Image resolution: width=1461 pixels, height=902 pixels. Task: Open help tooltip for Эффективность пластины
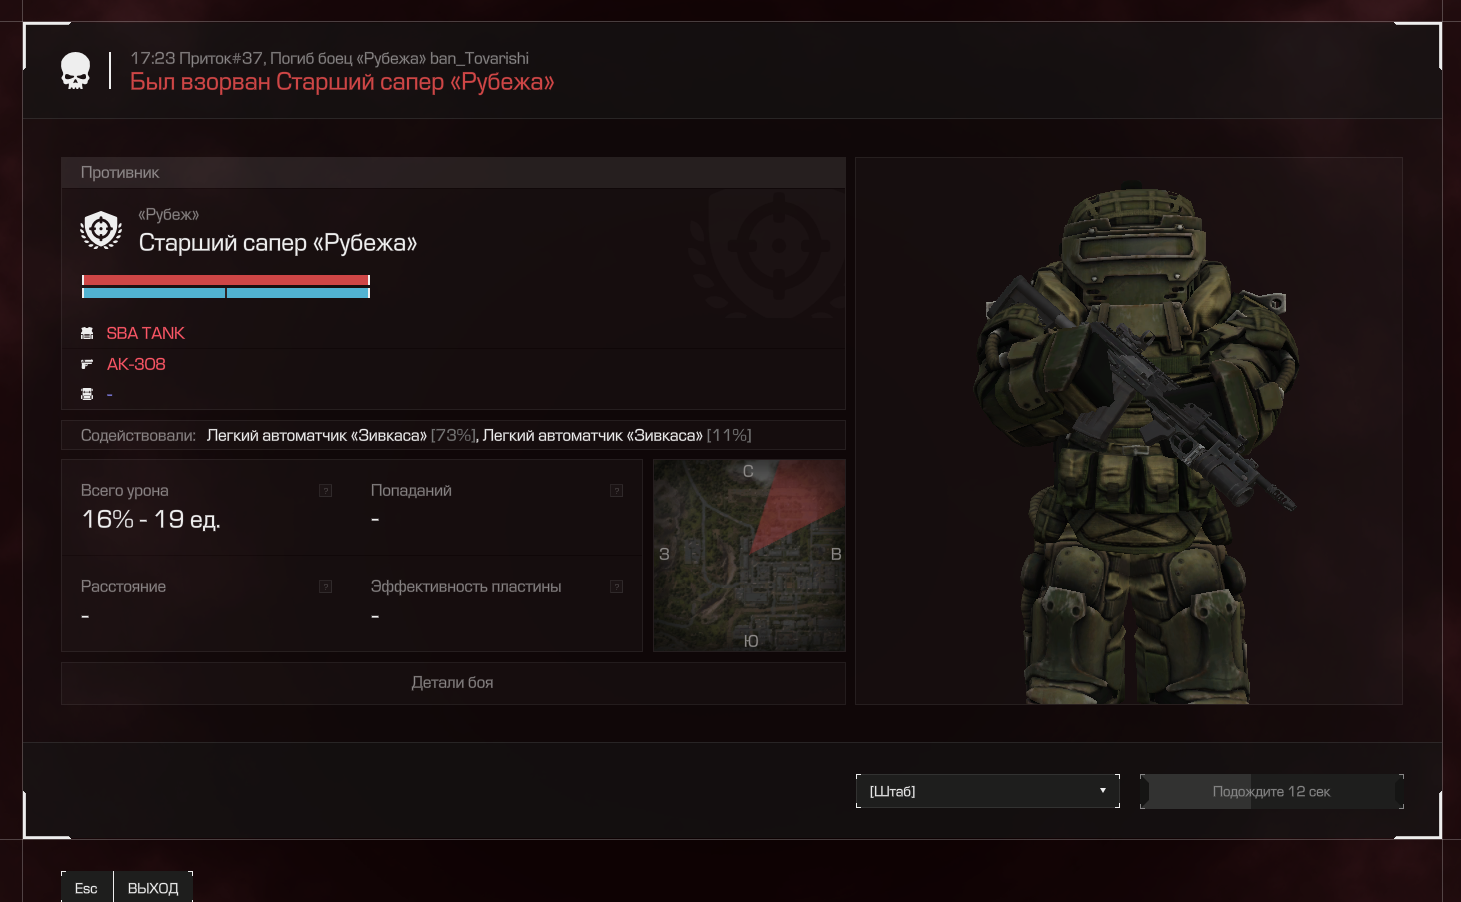616,586
